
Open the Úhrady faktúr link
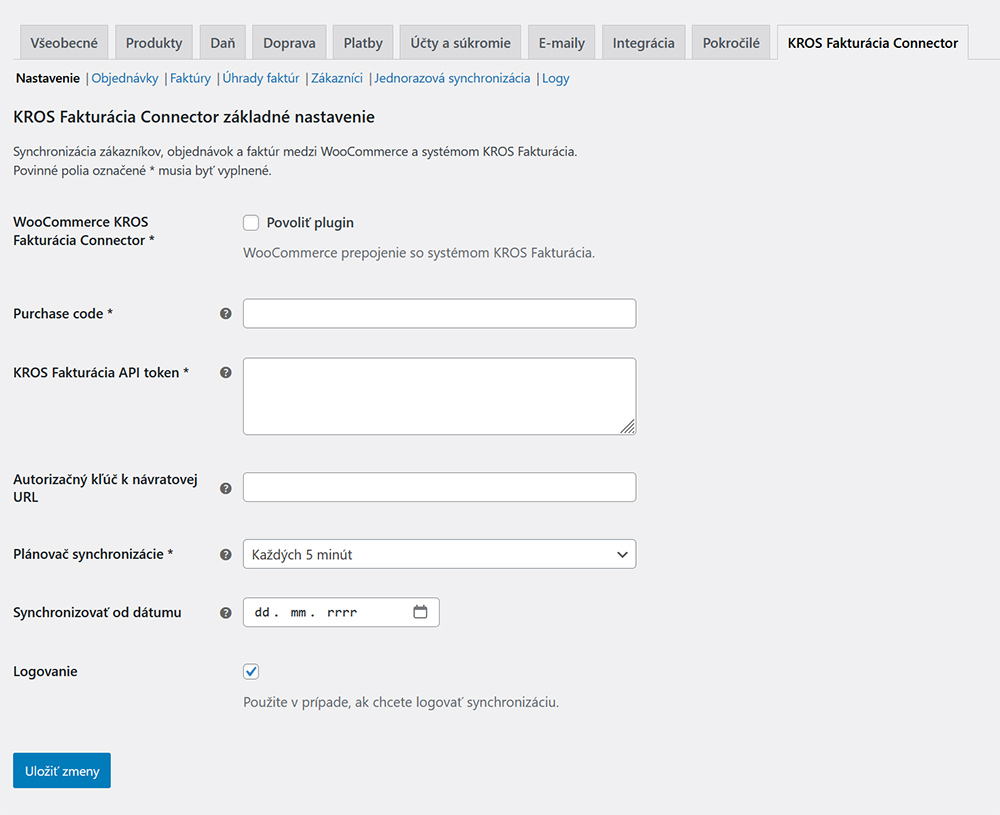tap(261, 78)
